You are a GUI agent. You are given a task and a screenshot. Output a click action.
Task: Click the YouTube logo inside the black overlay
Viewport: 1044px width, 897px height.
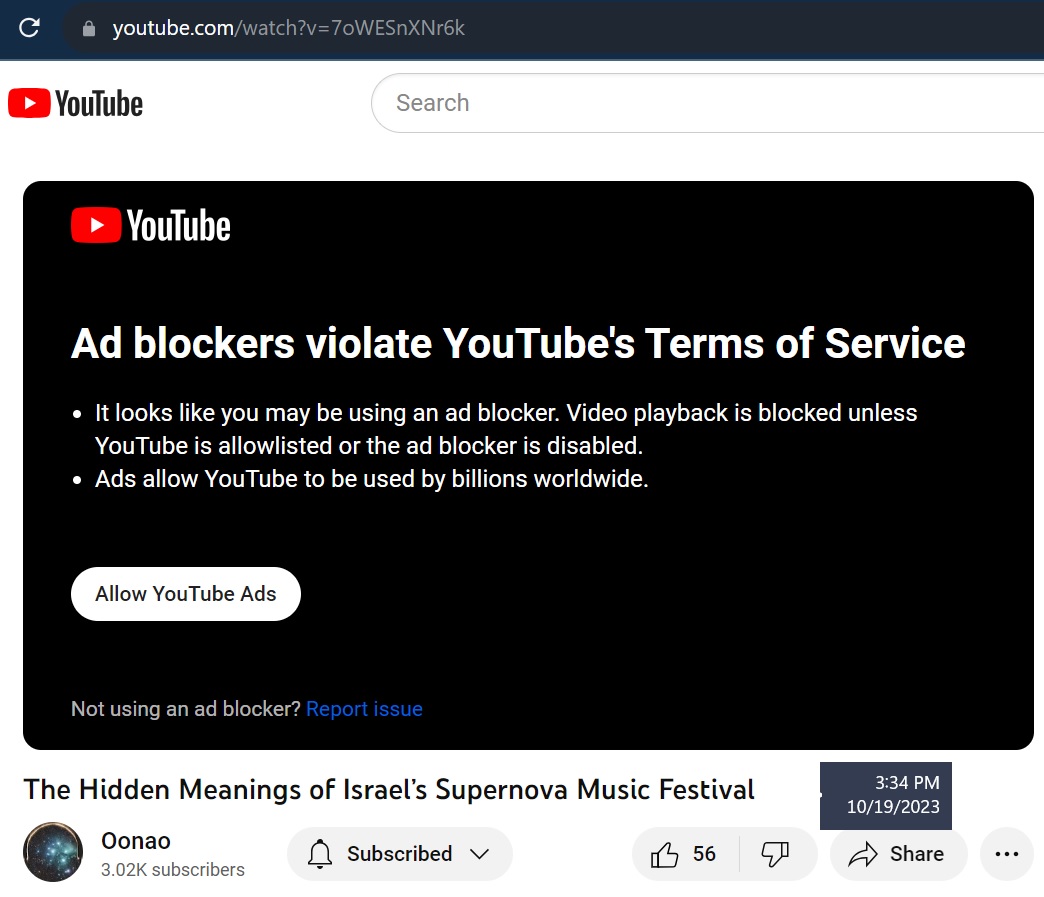click(150, 225)
